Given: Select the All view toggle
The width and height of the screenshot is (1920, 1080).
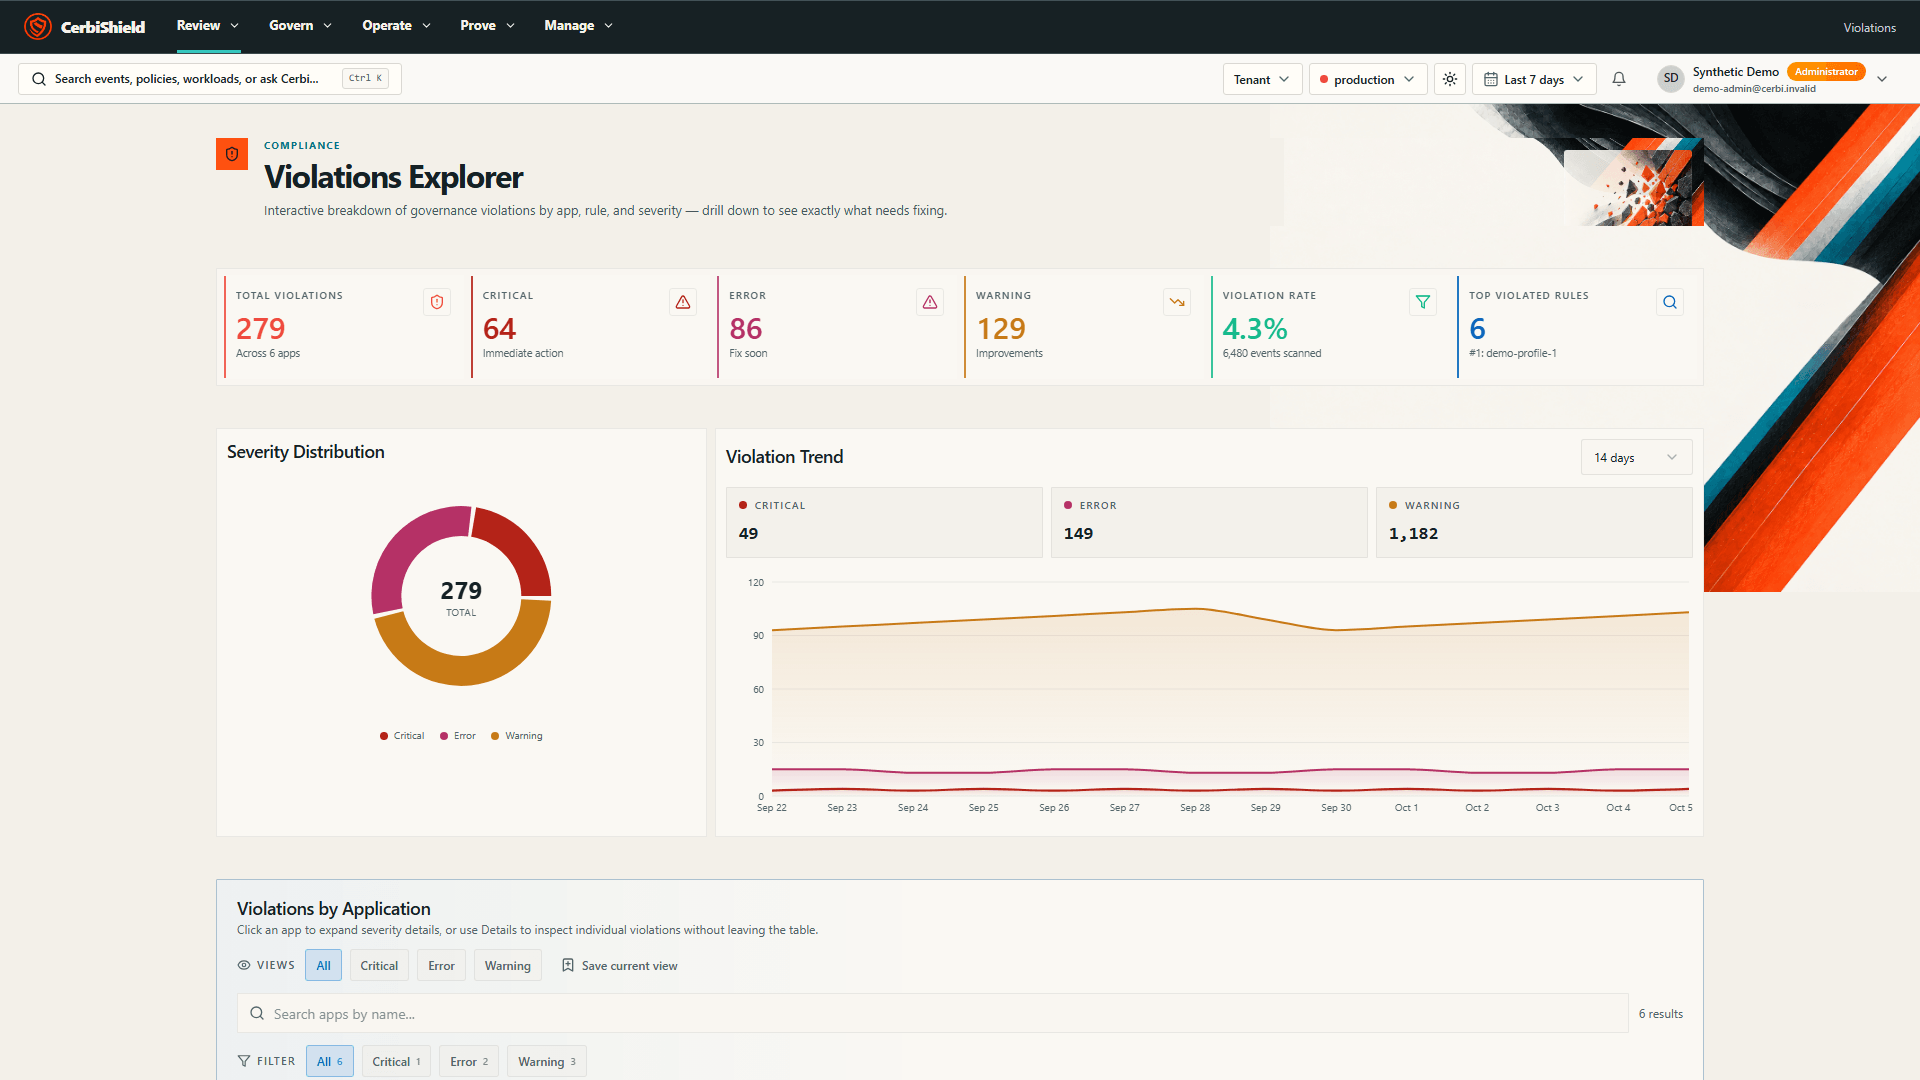Looking at the screenshot, I should [324, 965].
